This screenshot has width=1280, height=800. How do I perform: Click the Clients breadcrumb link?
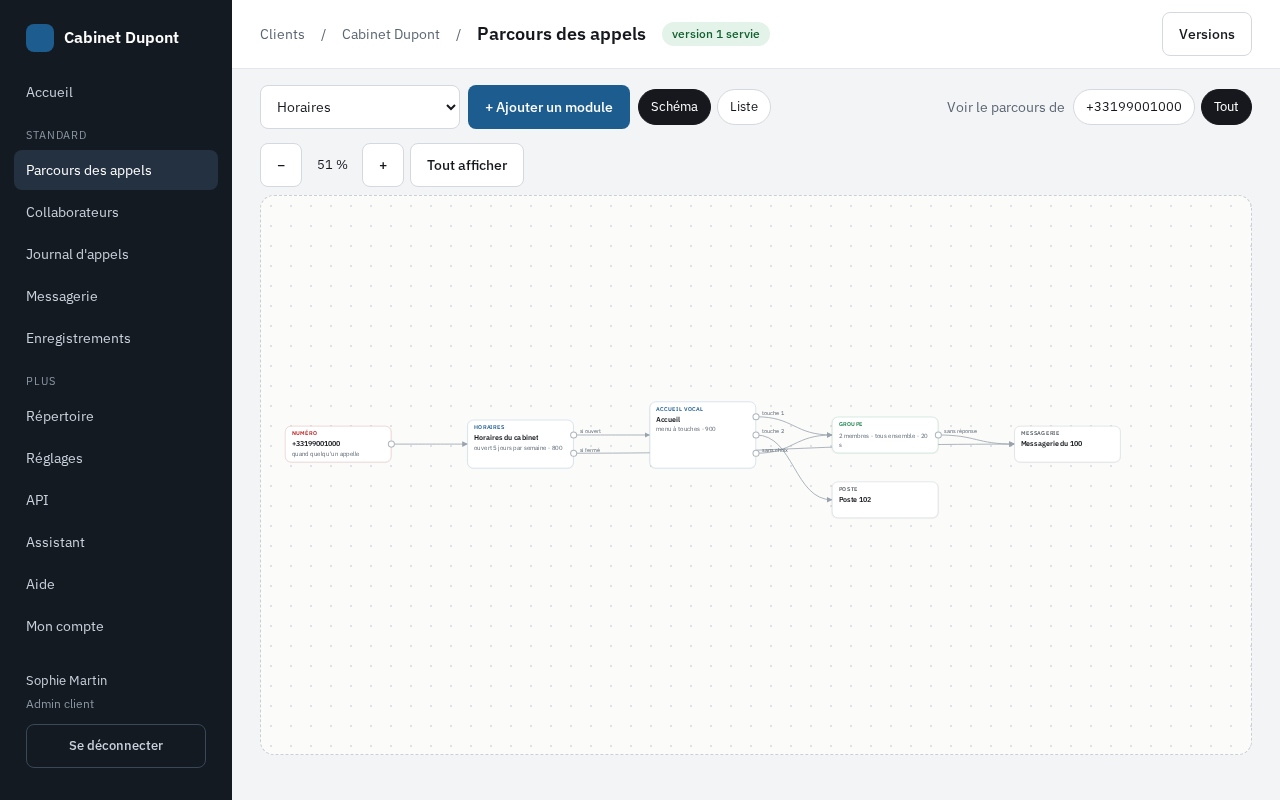coord(282,34)
